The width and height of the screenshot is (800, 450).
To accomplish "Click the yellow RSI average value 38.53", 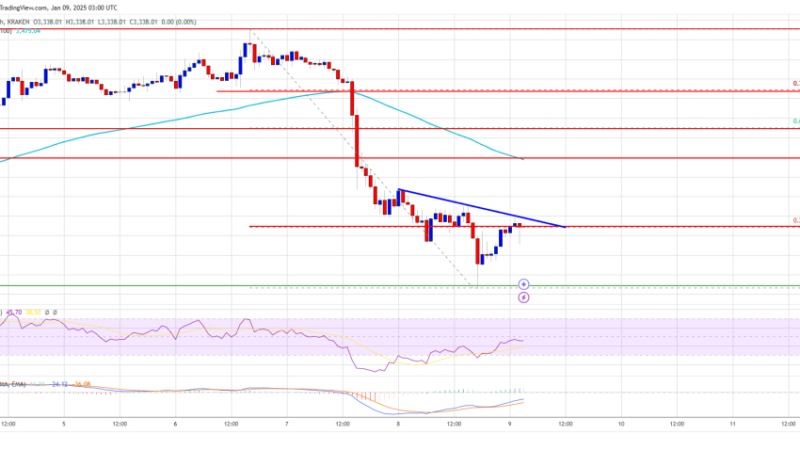I will point(34,312).
